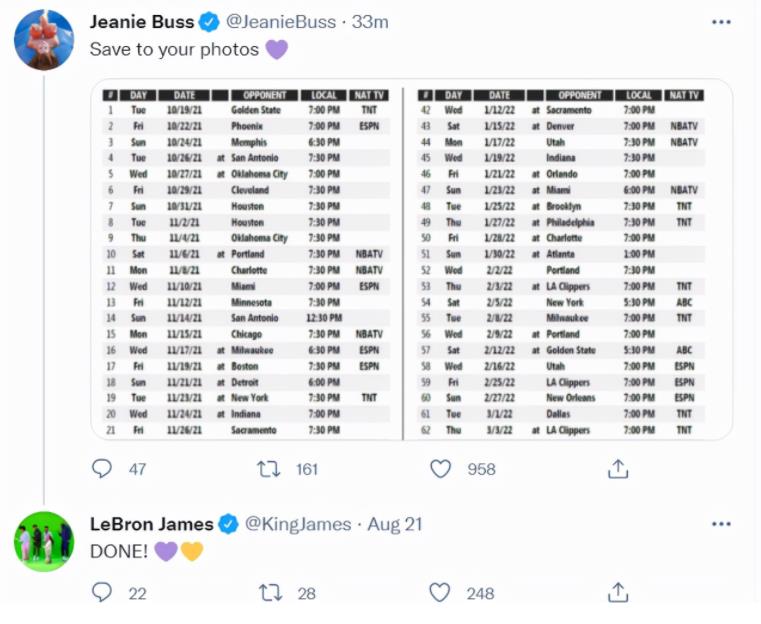Reply to LeBron James's tweet
Screen dimensions: 761x624
(x=102, y=593)
